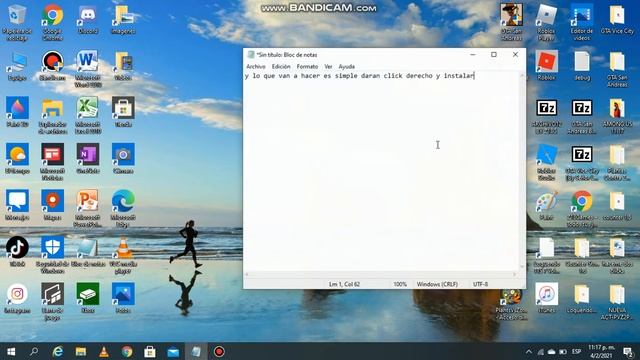Click the Notepad horizontal scrollbar
The image size is (640, 360).
[381, 274]
